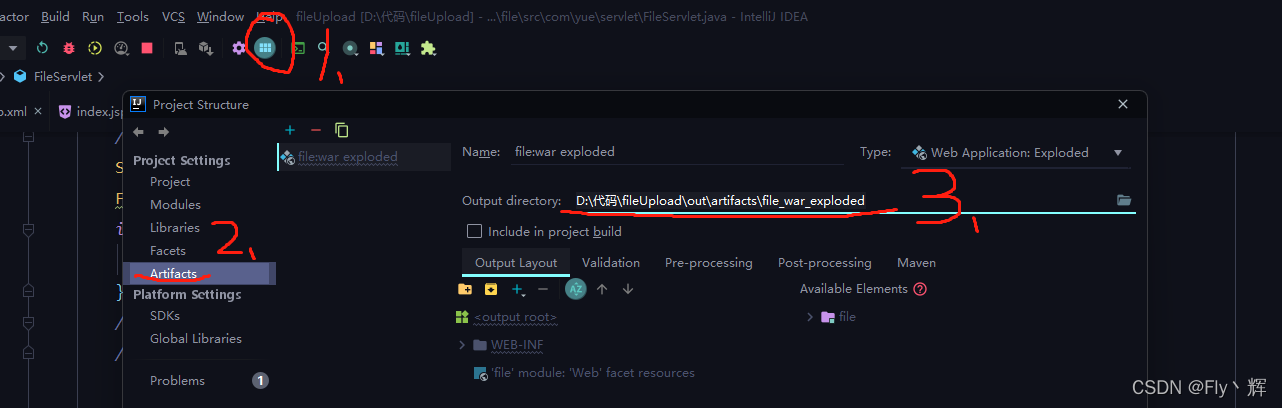Image resolution: width=1282 pixels, height=408 pixels.
Task: Click the Update project download-arrow icon
Action: [205, 47]
